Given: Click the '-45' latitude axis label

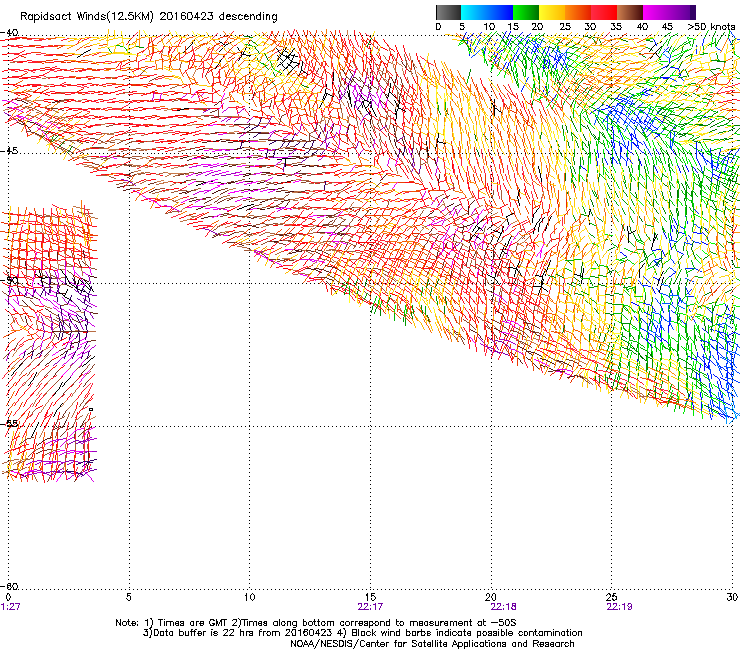Looking at the screenshot, I should click(9, 151).
